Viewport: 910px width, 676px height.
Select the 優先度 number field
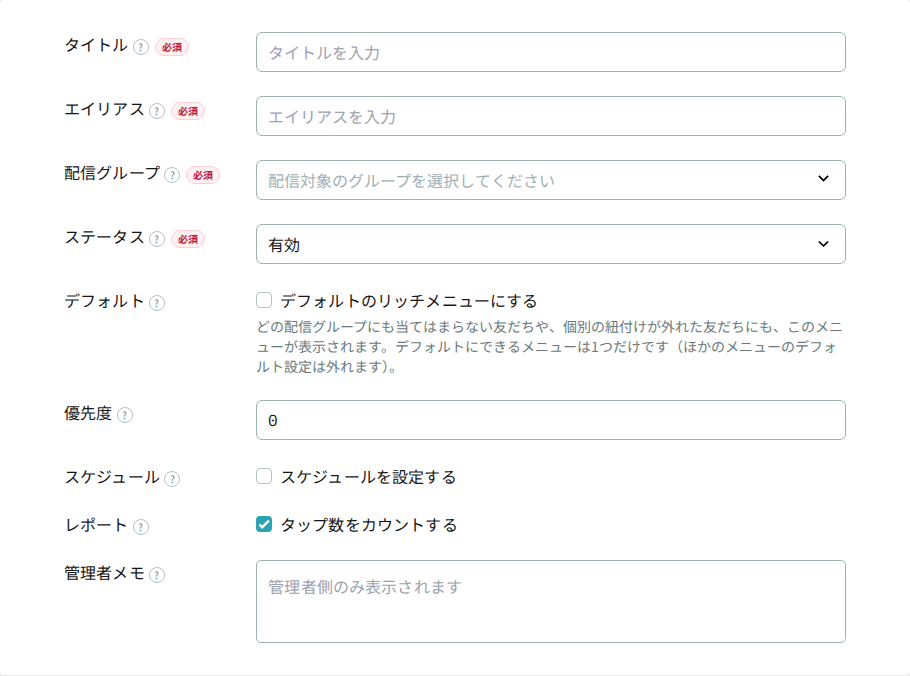click(x=551, y=420)
